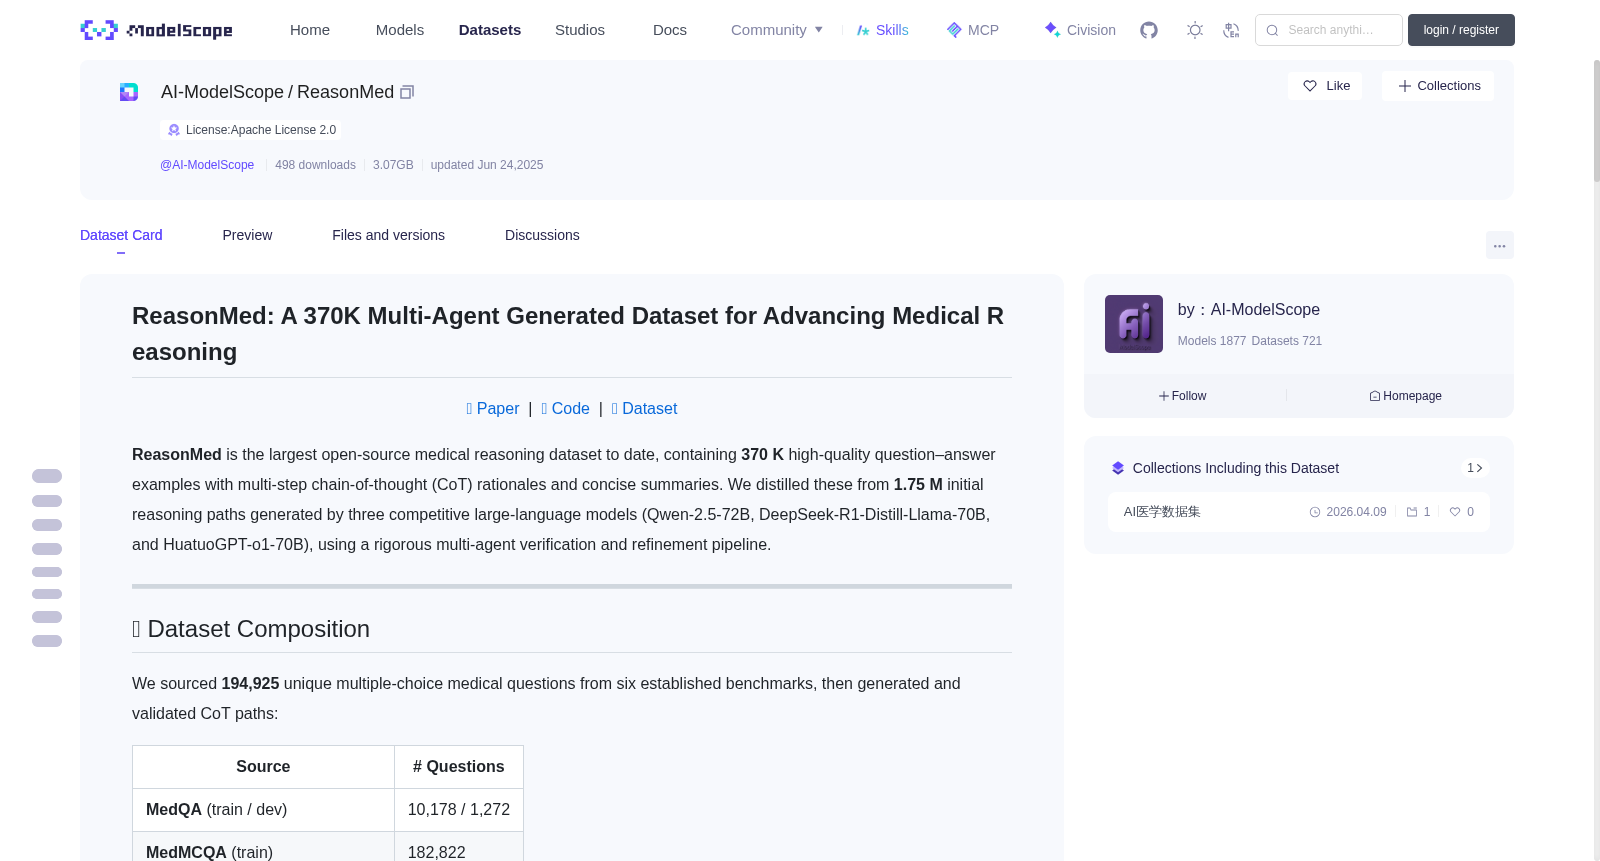The width and height of the screenshot is (1600, 861).
Task: Open the @AI-ModelScope profile link
Action: [207, 165]
